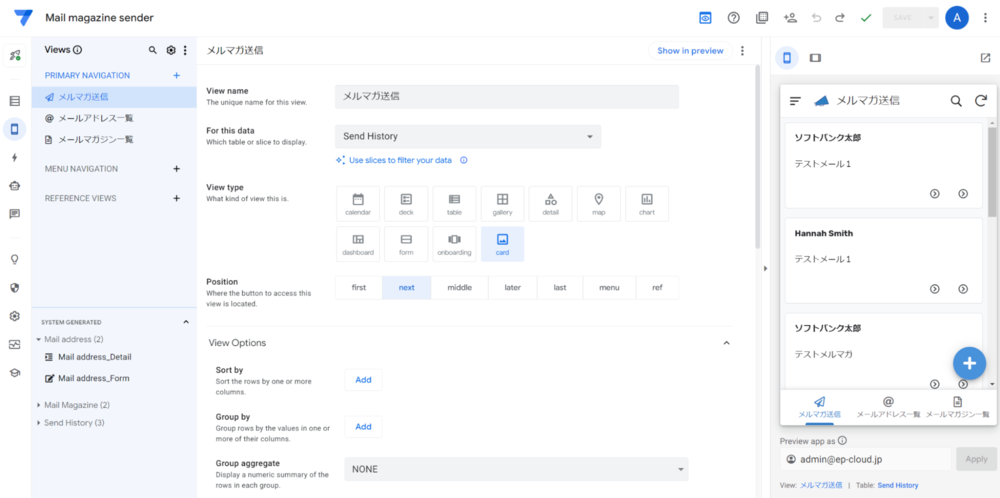Switch to メールマガジン一覧 tab in preview
Screen dimensions: 1000x498
957,406
